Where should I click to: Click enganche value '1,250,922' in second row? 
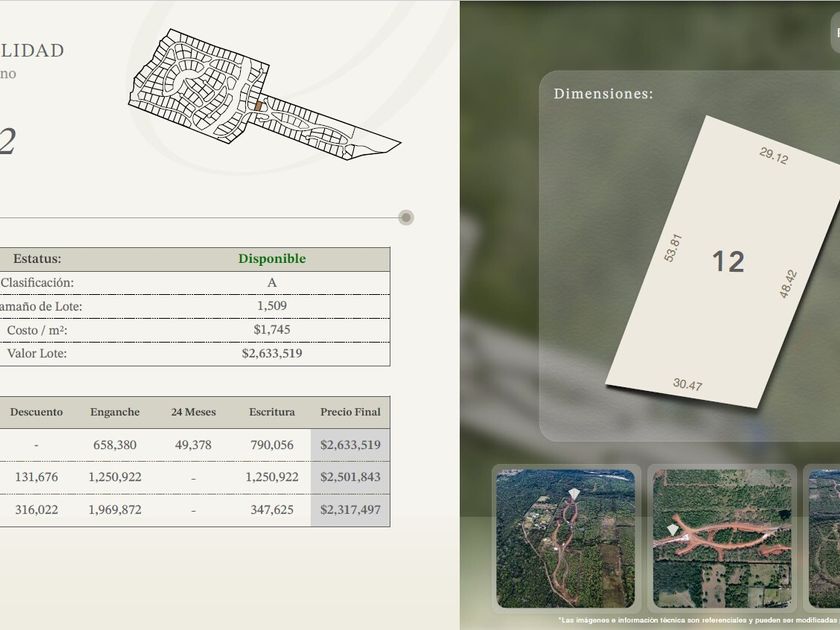115,477
